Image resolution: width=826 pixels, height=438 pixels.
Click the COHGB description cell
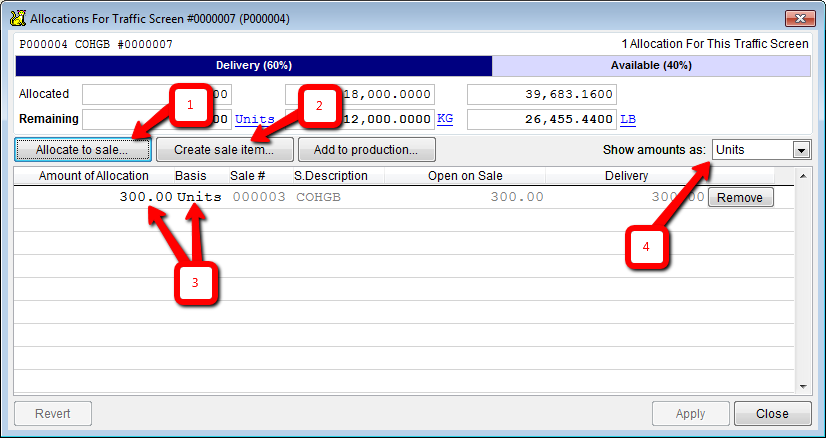319,197
